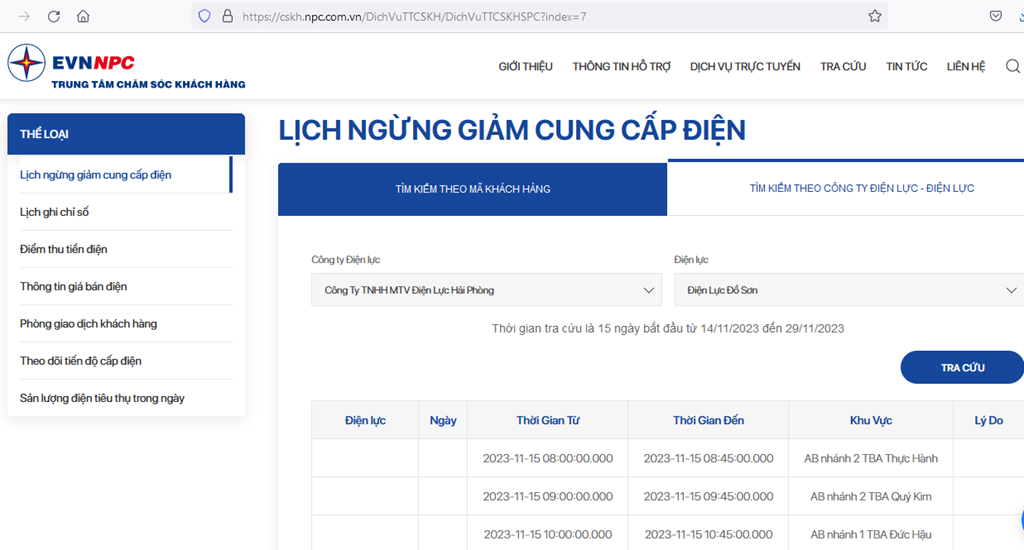
Task: Open the DỊCH VỤ TRỰC TUYẾN menu
Action: click(x=744, y=66)
